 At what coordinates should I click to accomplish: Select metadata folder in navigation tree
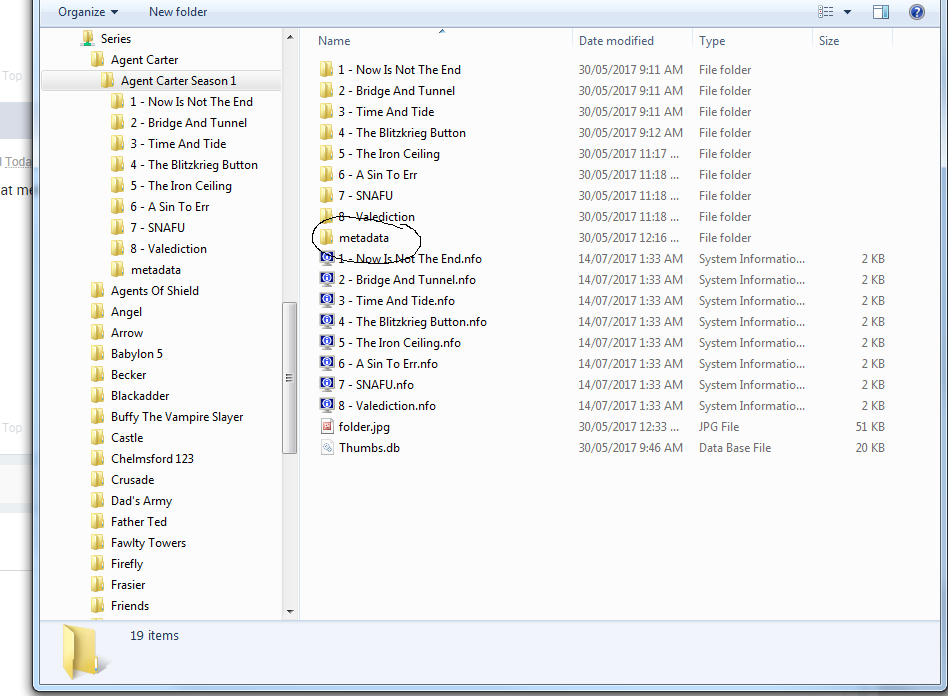[155, 270]
